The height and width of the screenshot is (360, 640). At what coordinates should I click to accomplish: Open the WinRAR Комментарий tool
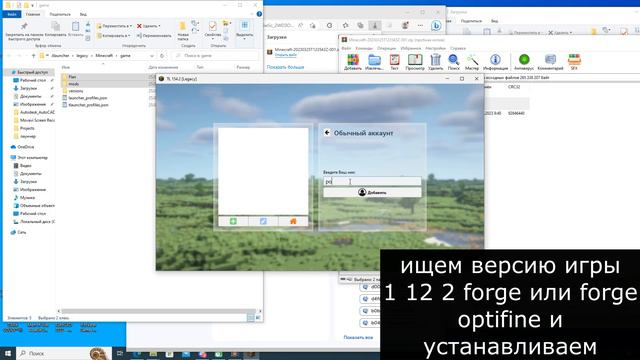tap(550, 62)
